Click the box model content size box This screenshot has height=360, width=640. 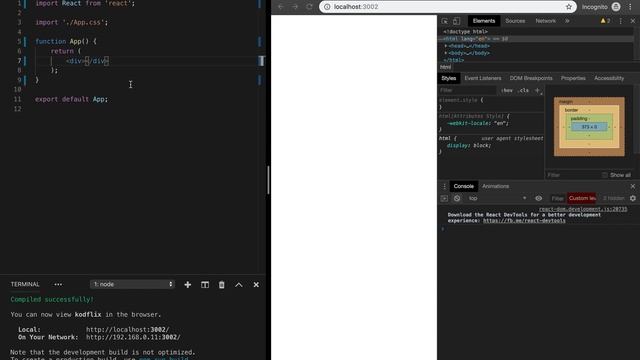[x=589, y=127]
